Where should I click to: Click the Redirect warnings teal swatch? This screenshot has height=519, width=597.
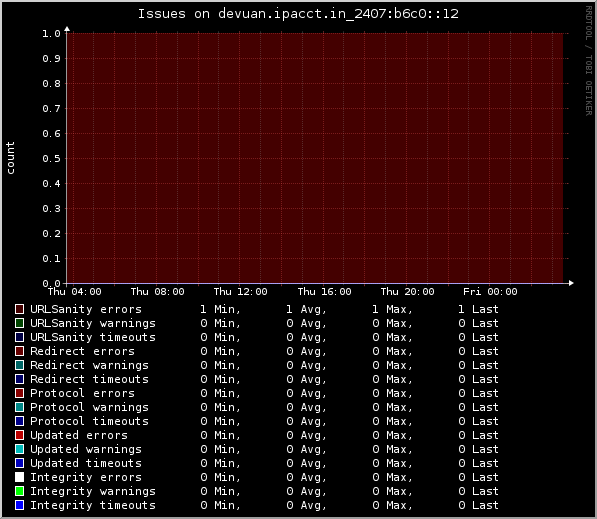tap(19, 365)
